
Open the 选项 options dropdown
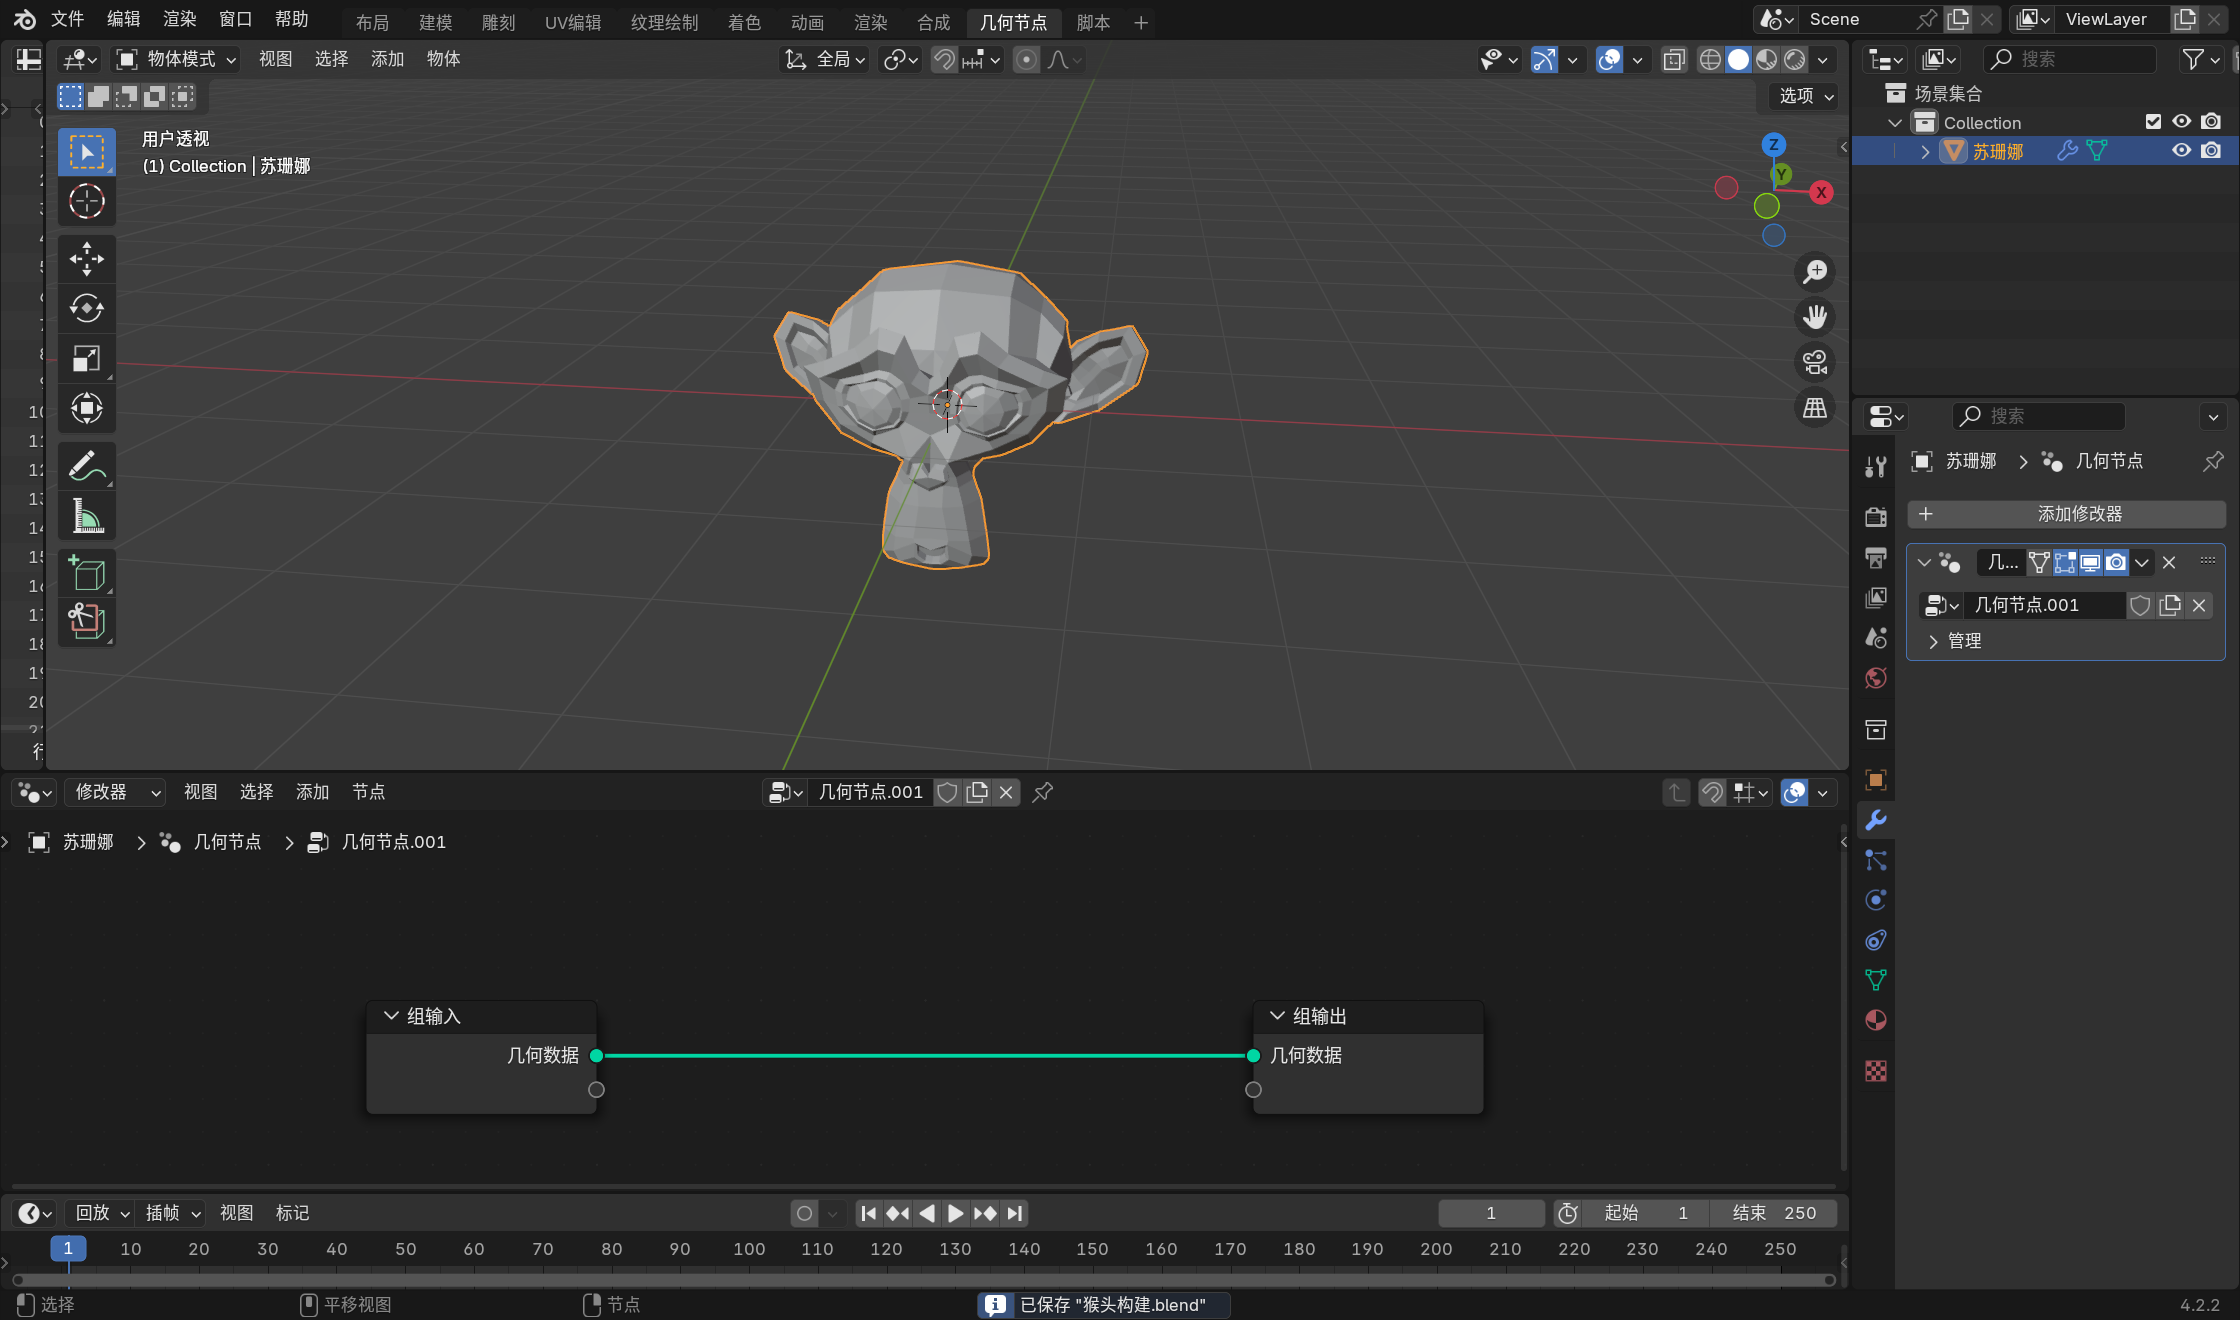point(1806,96)
